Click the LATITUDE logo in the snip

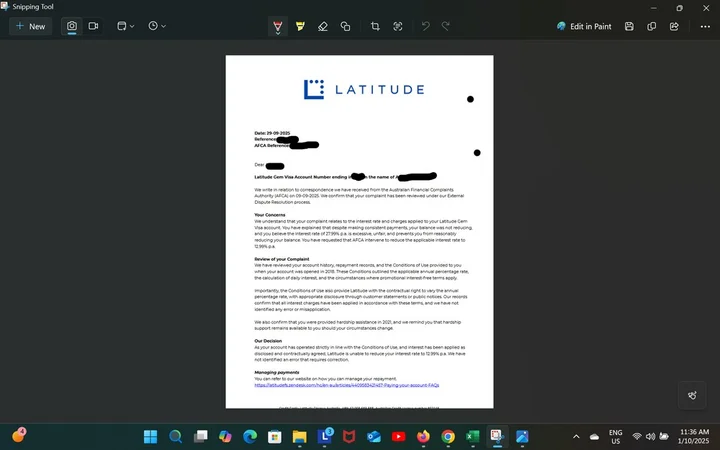[364, 89]
